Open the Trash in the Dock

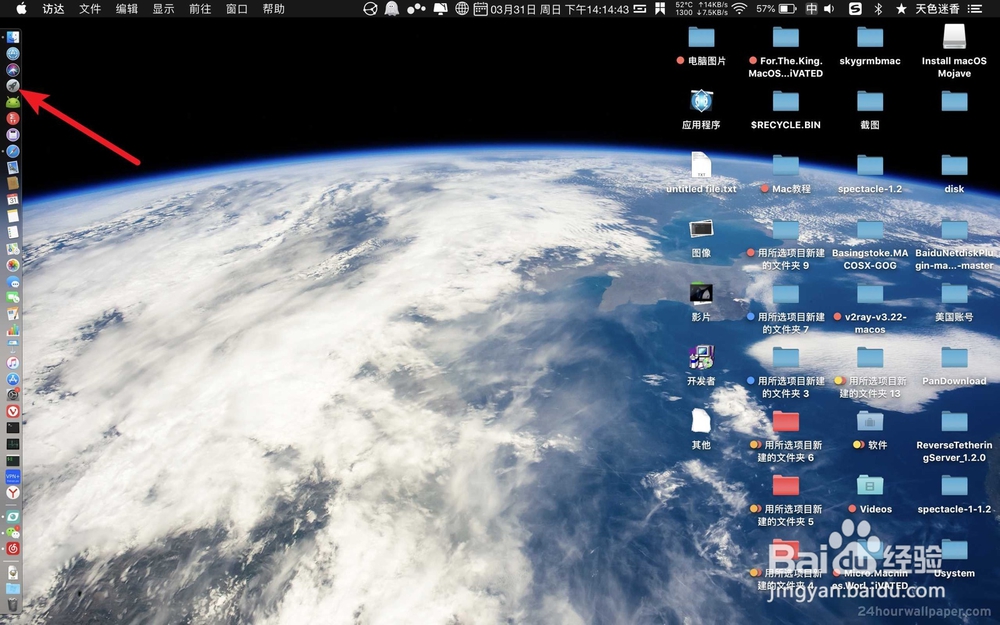(x=13, y=603)
